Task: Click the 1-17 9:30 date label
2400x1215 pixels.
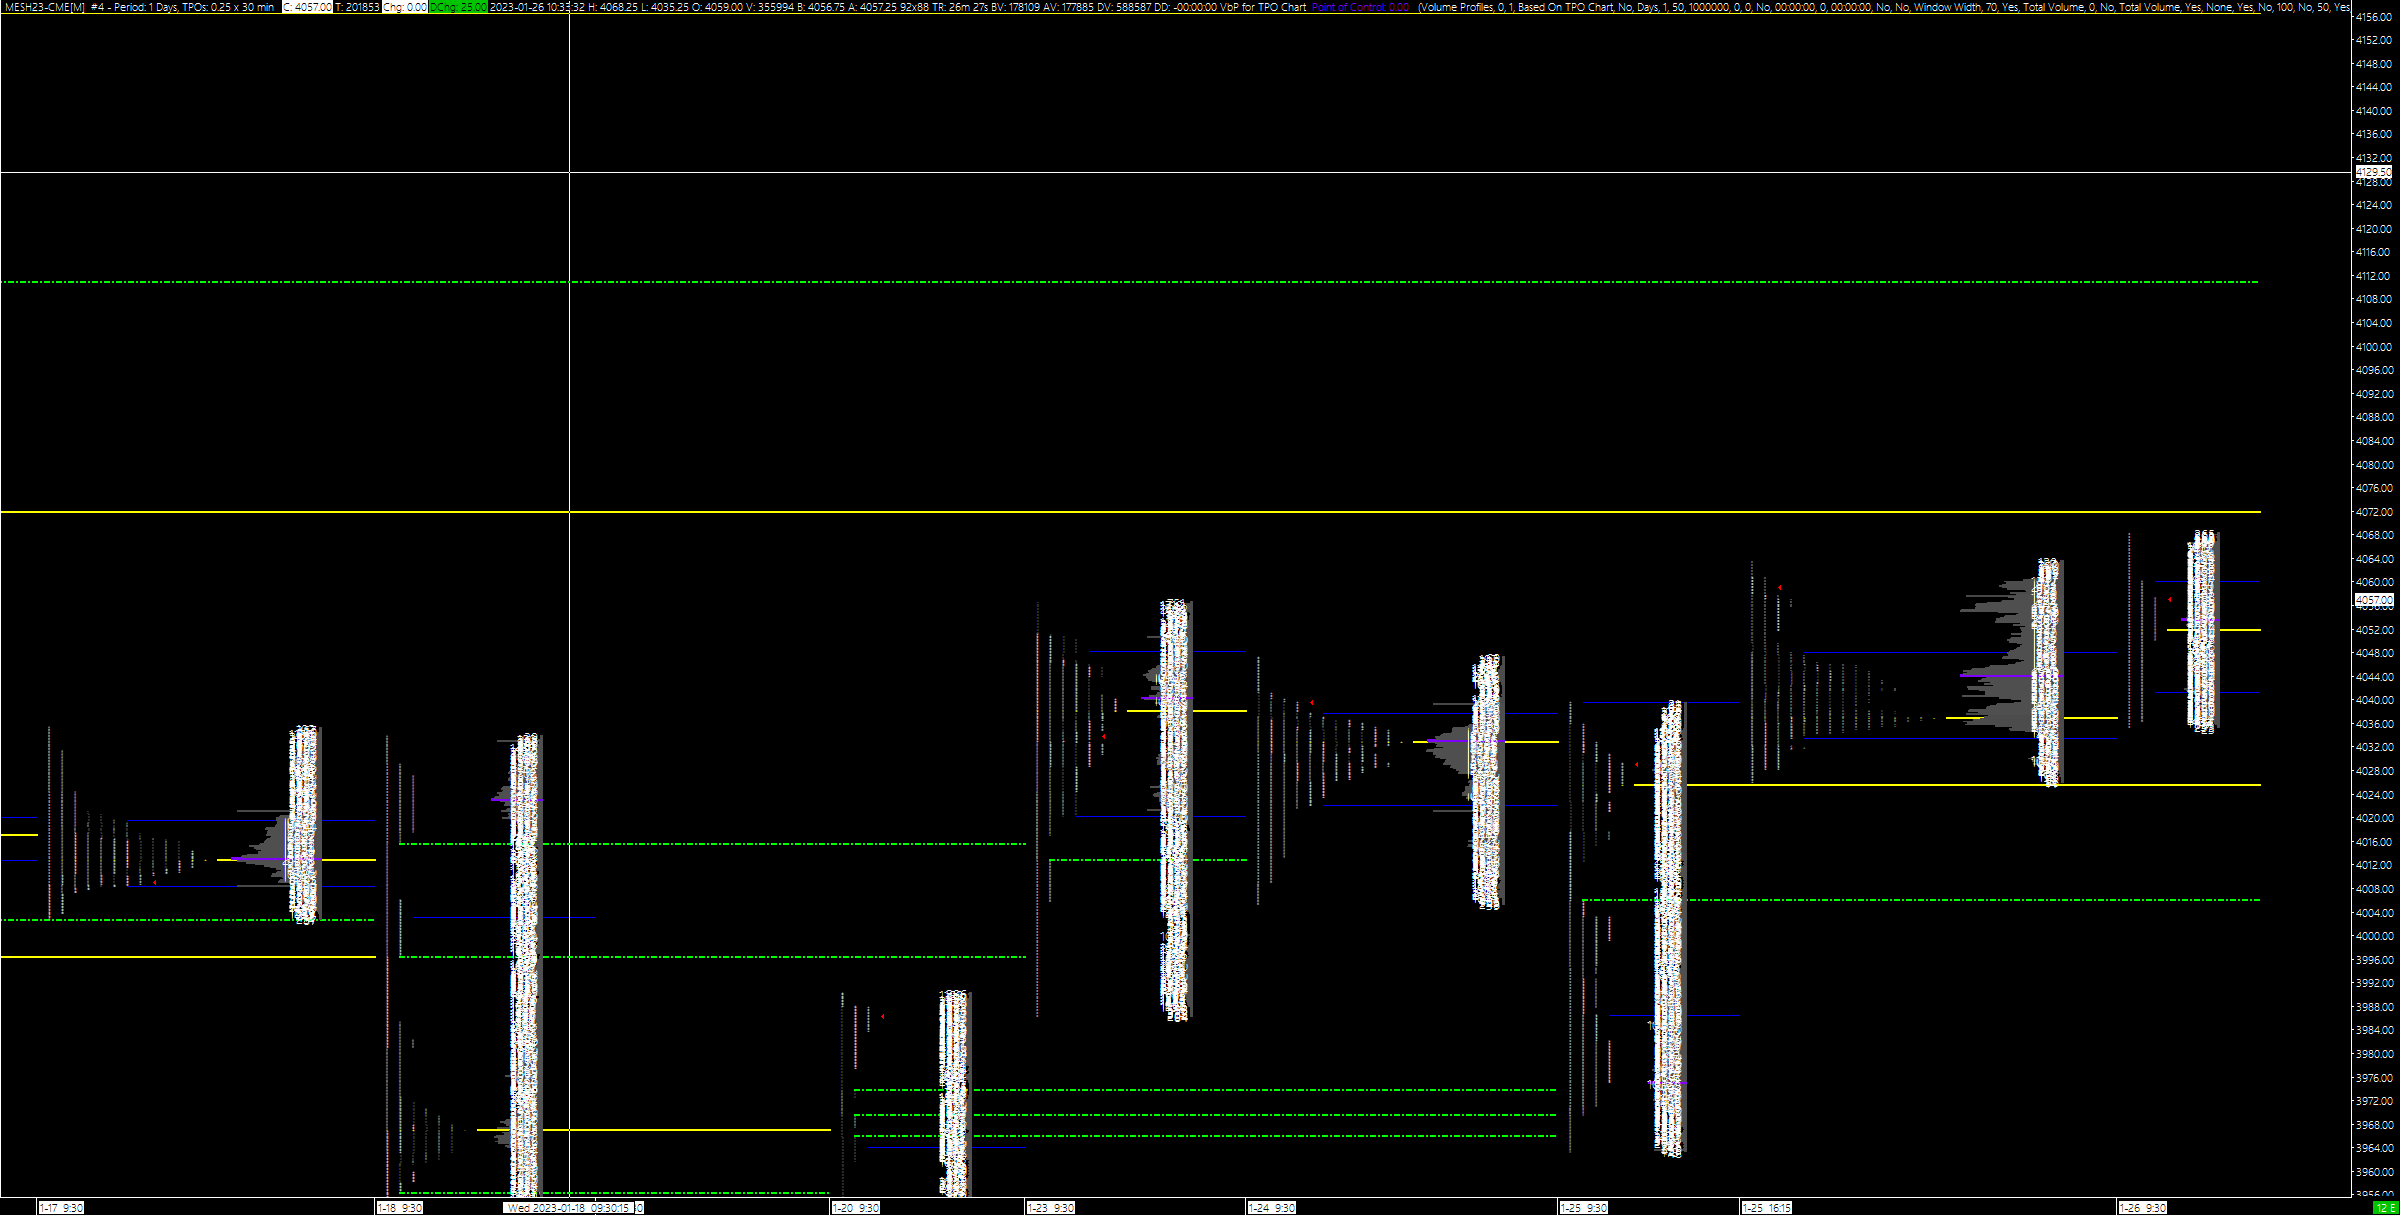Action: 62,1208
